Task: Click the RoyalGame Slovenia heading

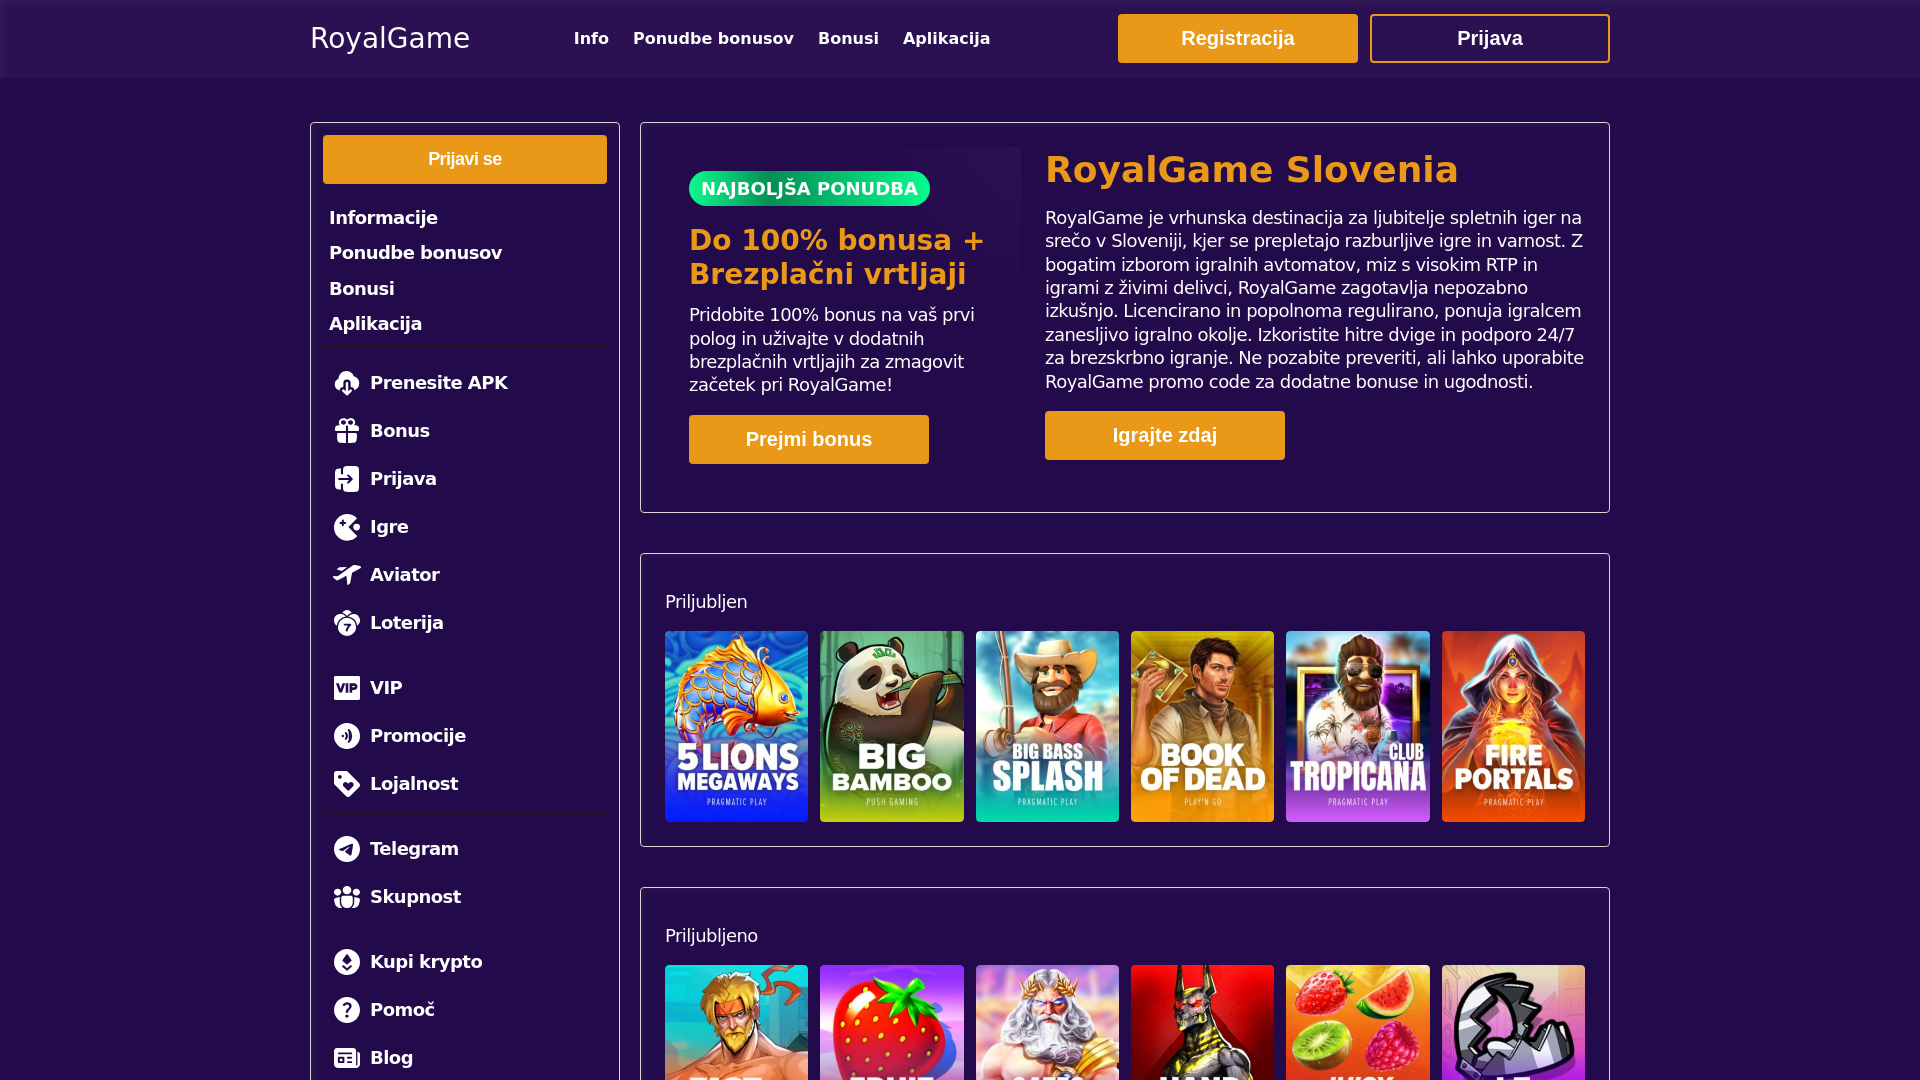Action: tap(1251, 170)
